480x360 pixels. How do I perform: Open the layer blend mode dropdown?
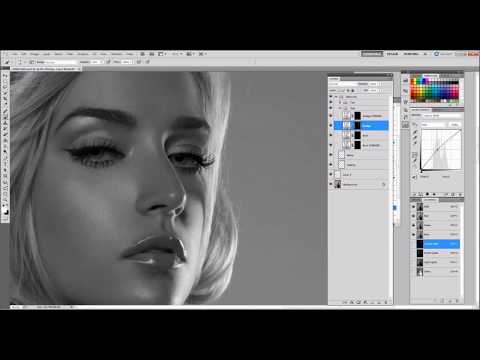343,84
